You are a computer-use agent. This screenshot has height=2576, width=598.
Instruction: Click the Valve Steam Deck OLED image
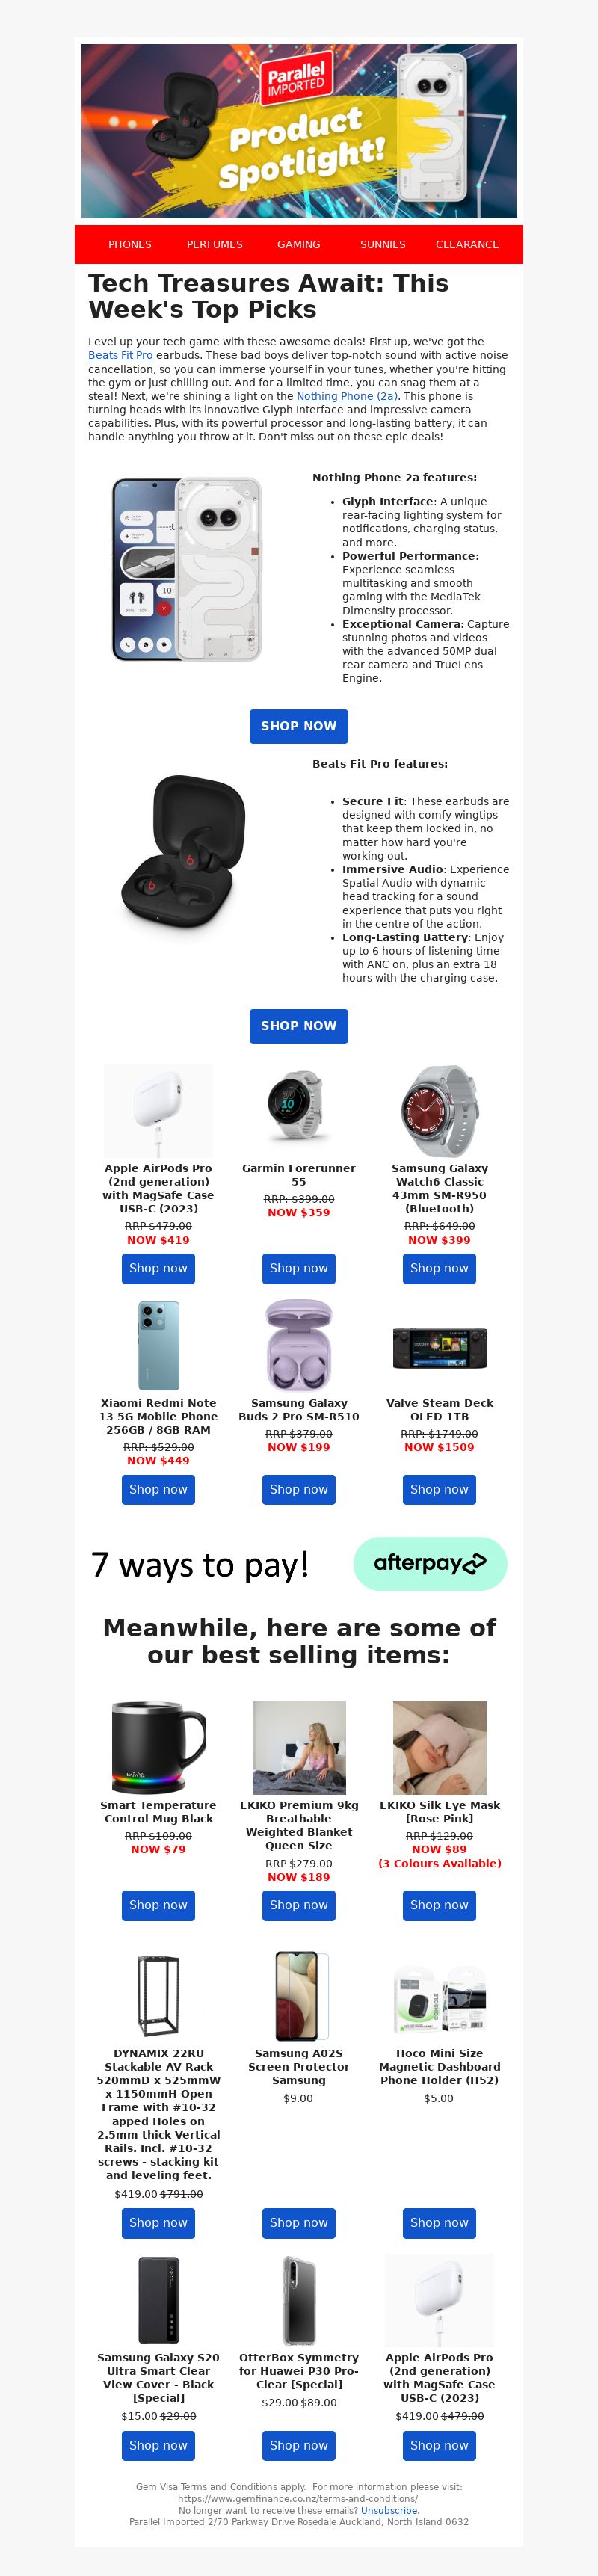tap(439, 1347)
